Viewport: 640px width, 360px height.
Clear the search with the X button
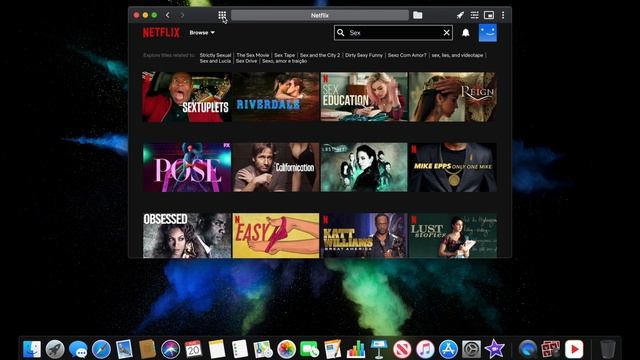(447, 33)
